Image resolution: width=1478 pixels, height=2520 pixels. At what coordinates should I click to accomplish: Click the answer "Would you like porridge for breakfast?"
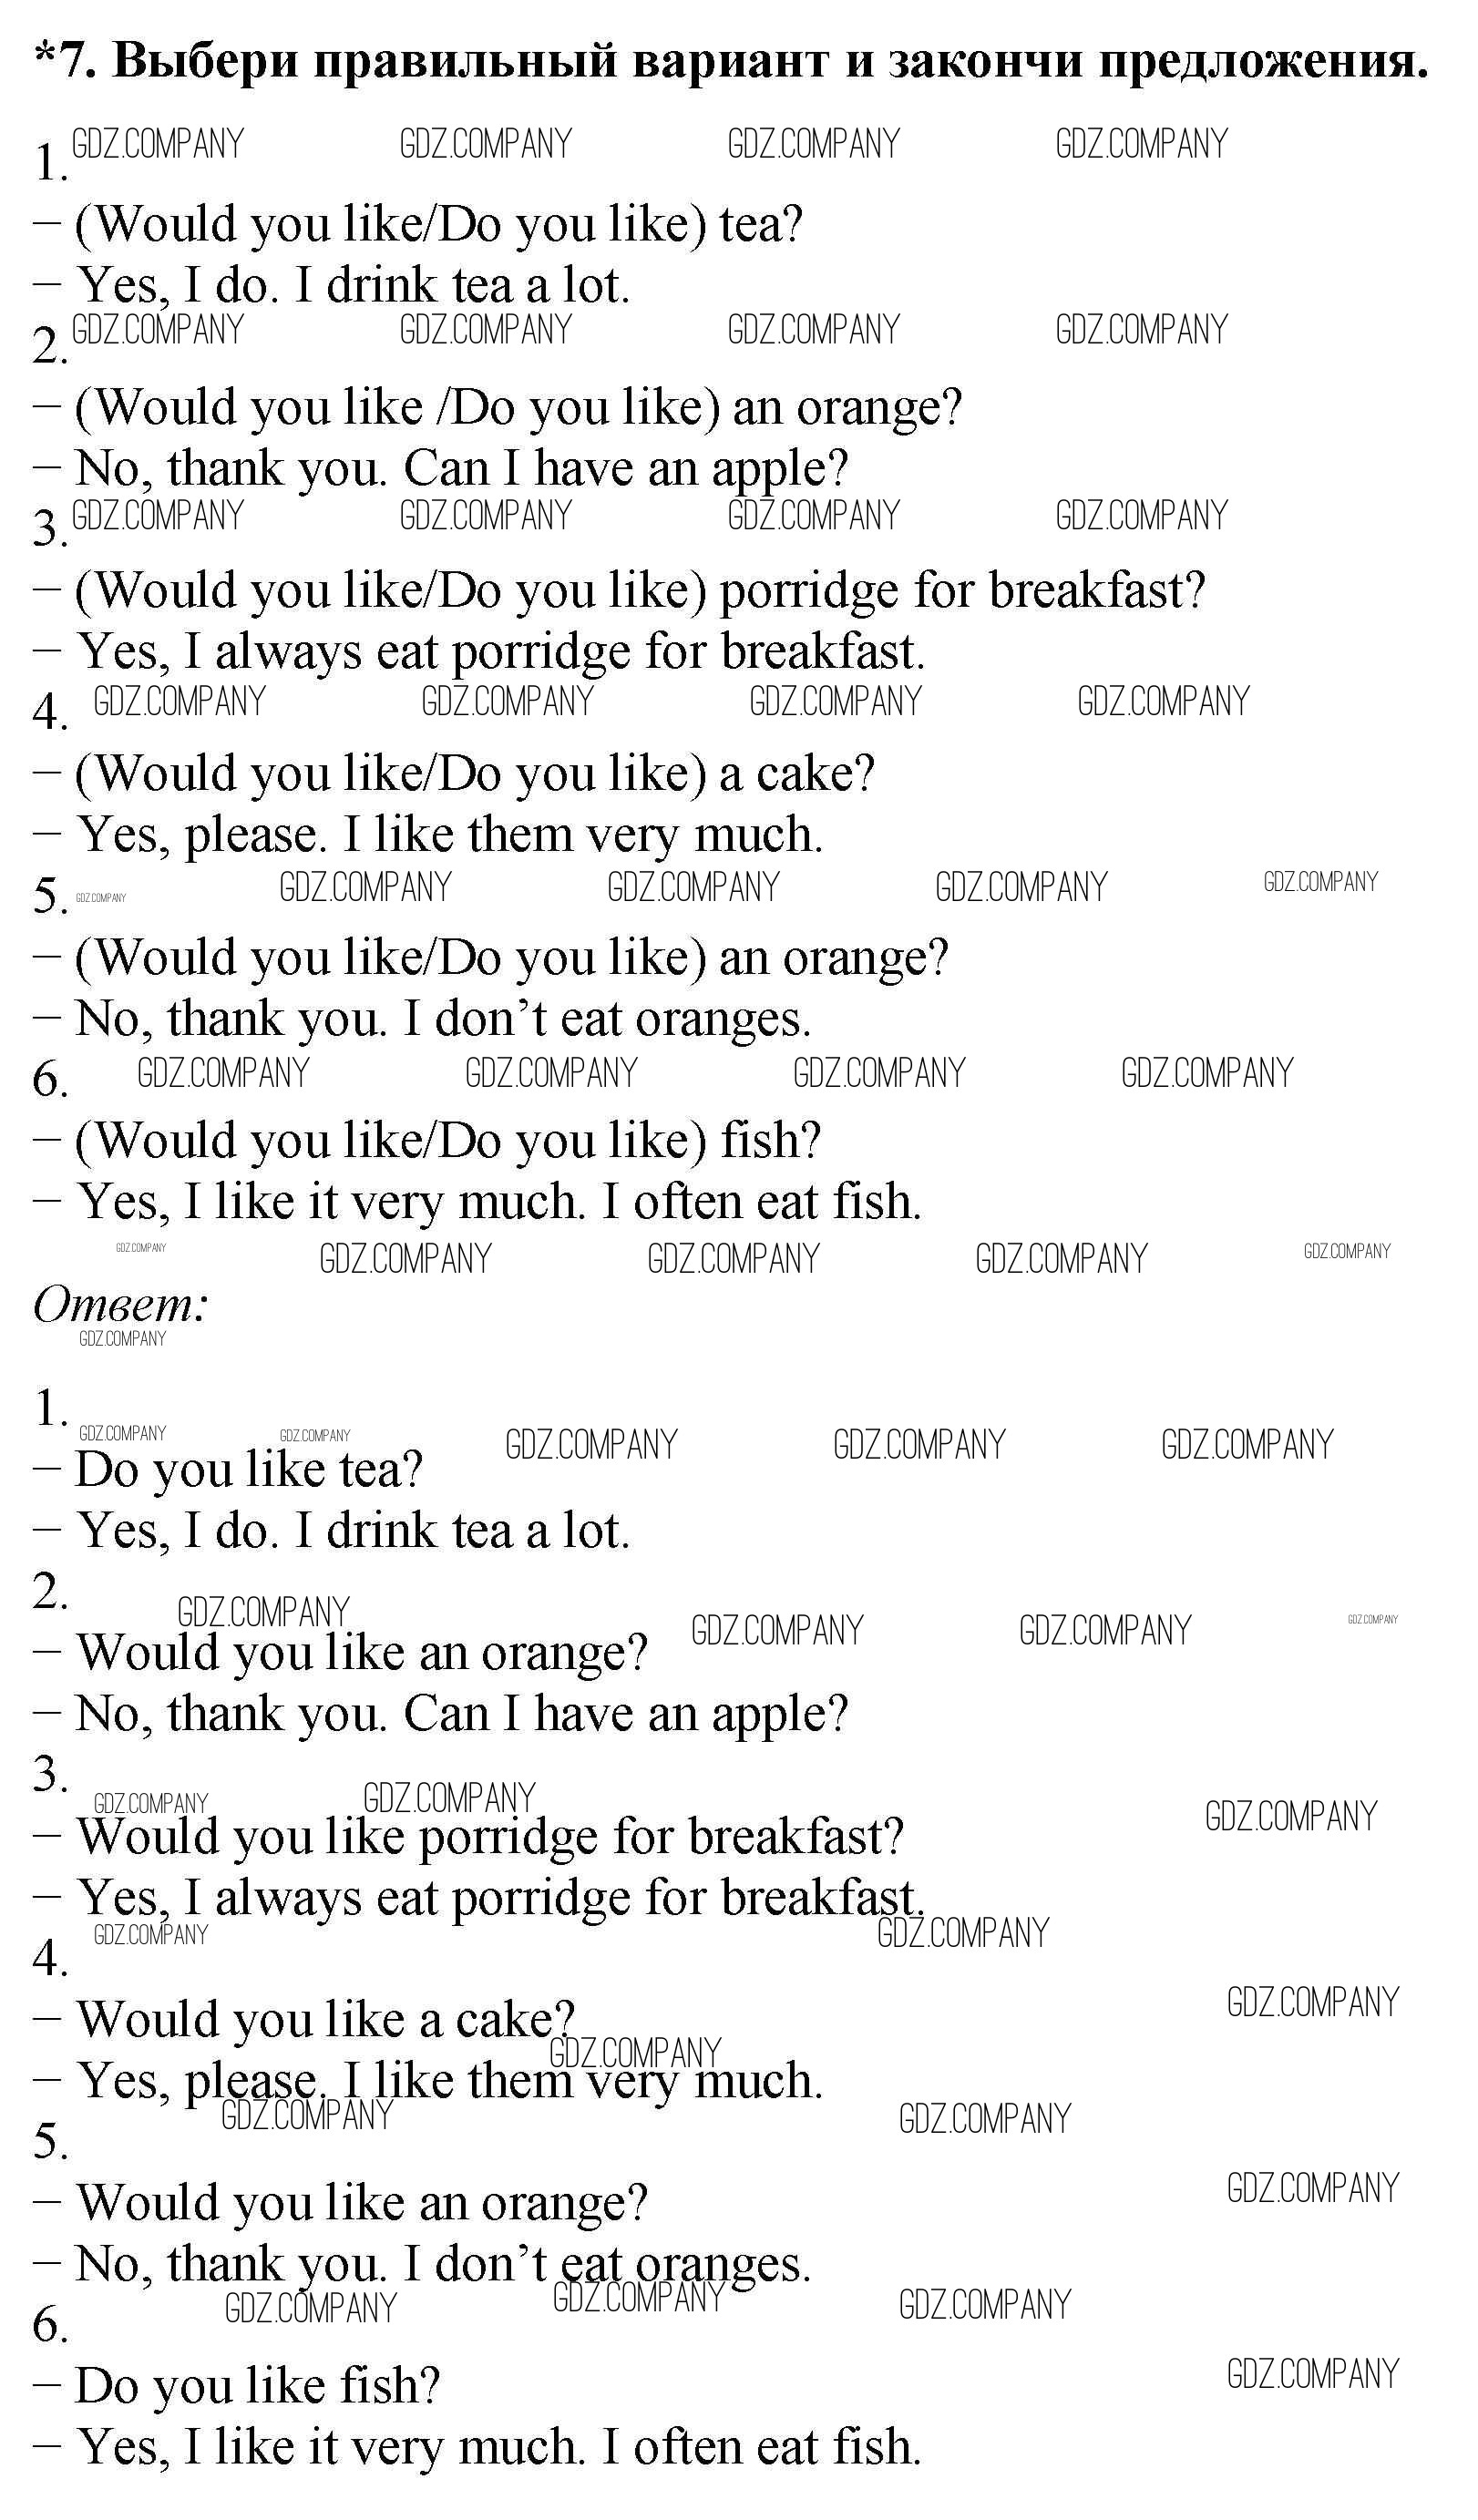490,1836
